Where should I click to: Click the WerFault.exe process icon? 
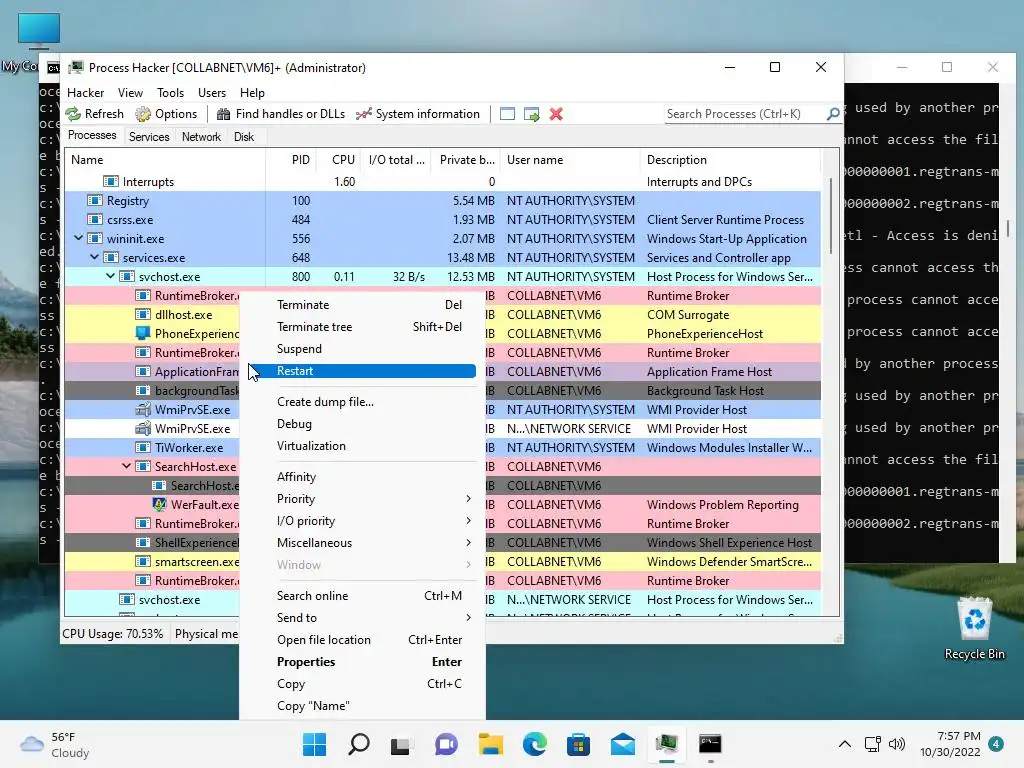[159, 504]
